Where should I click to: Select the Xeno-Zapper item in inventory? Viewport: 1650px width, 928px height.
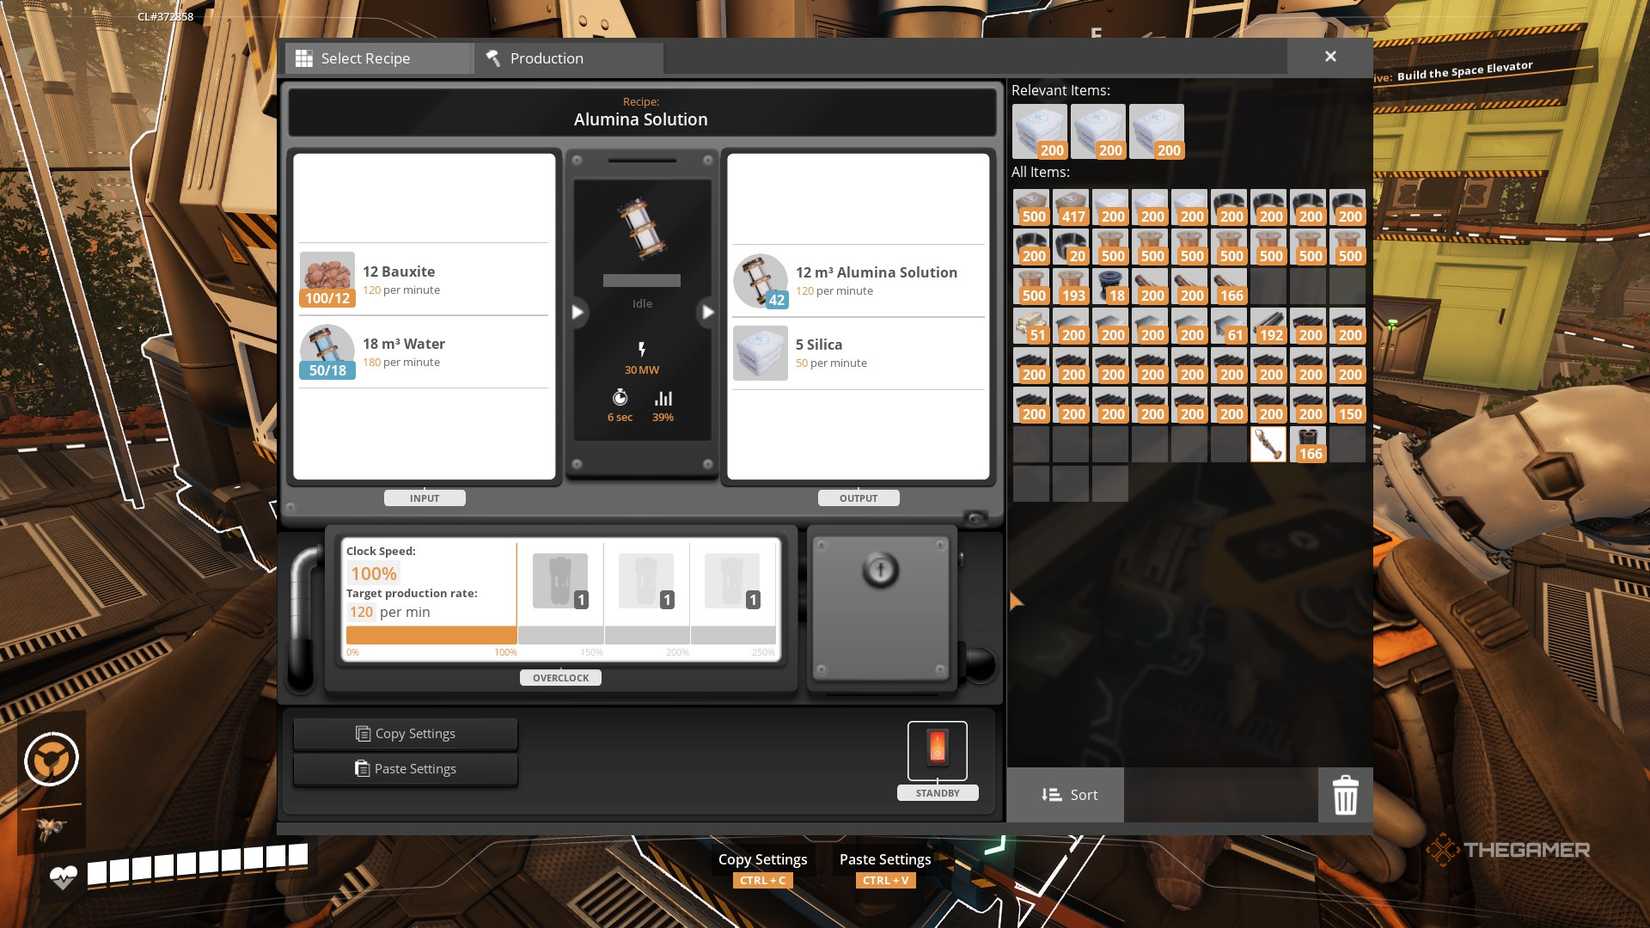1268,444
